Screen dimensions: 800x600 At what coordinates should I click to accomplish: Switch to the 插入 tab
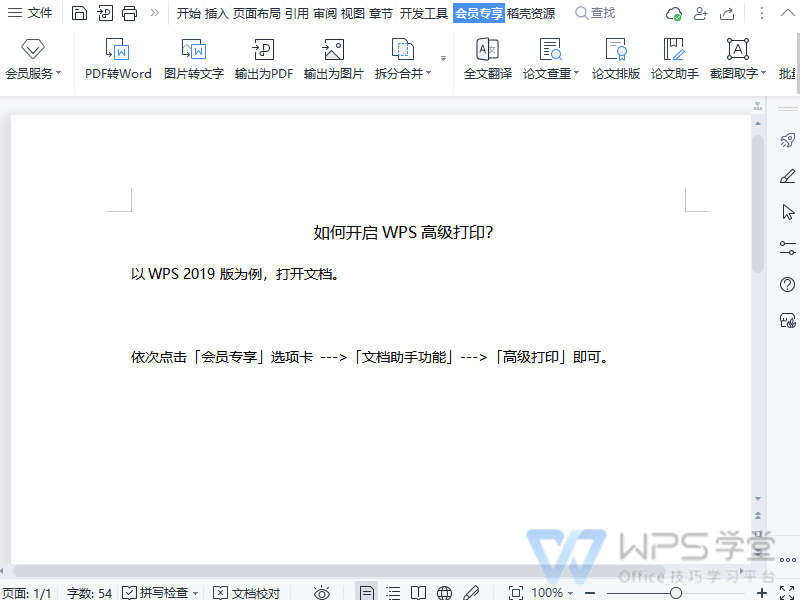pyautogui.click(x=216, y=13)
